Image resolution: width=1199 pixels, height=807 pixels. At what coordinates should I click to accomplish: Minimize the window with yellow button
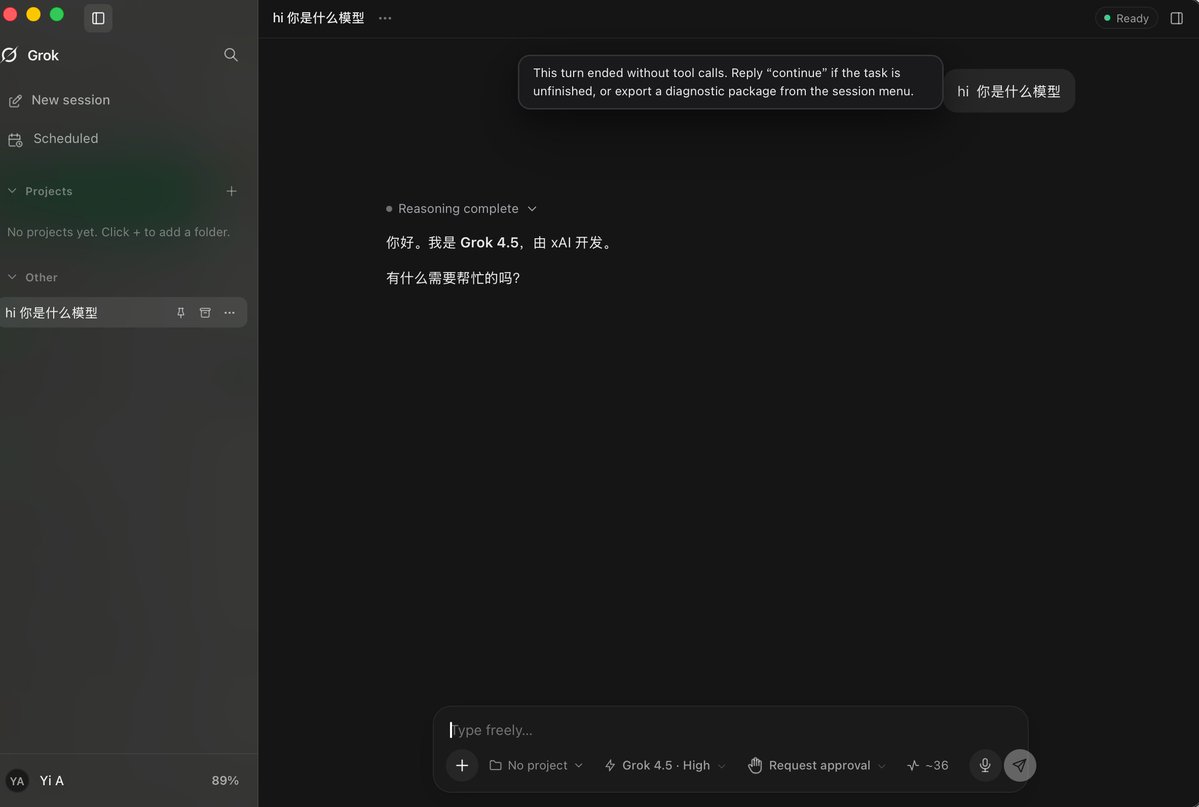(33, 15)
